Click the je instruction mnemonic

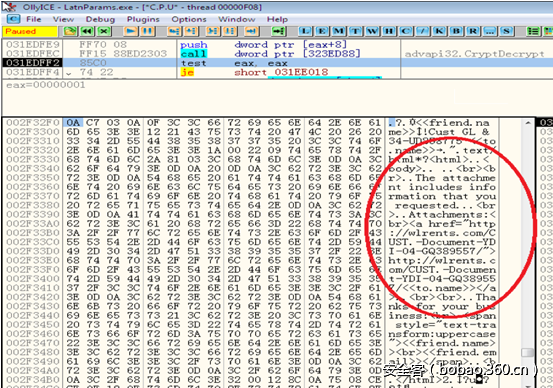point(187,72)
